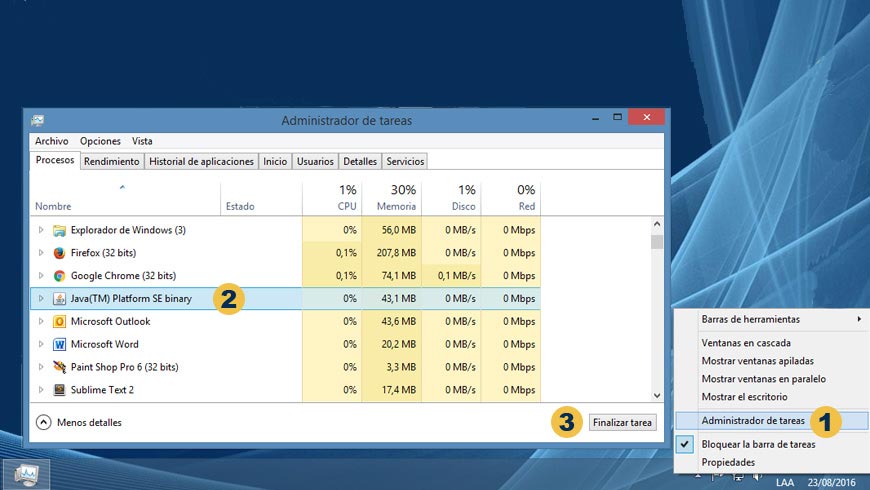870x490 pixels.
Task: Click the Finalizar tarea button
Action: [622, 422]
